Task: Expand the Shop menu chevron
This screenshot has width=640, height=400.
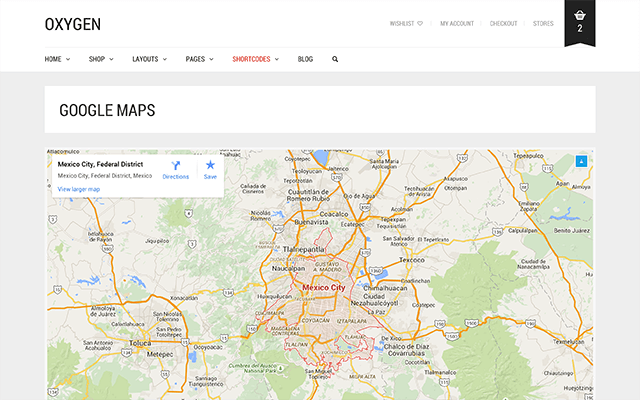Action: (111, 59)
